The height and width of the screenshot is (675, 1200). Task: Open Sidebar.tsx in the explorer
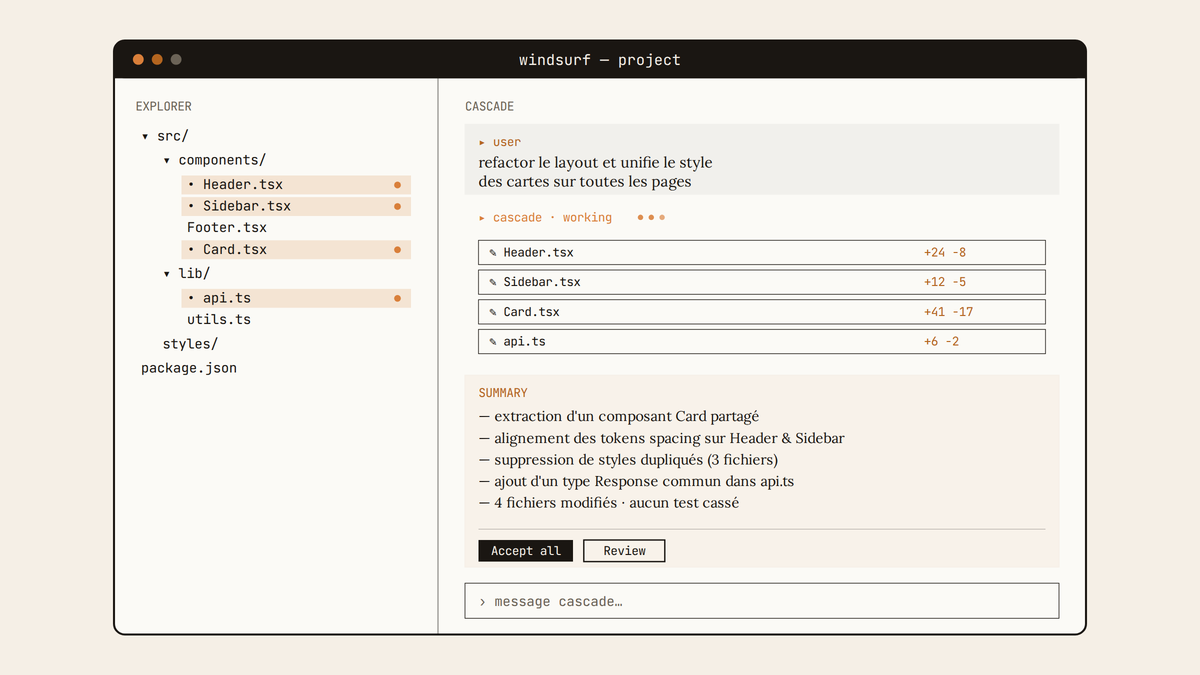296,207
